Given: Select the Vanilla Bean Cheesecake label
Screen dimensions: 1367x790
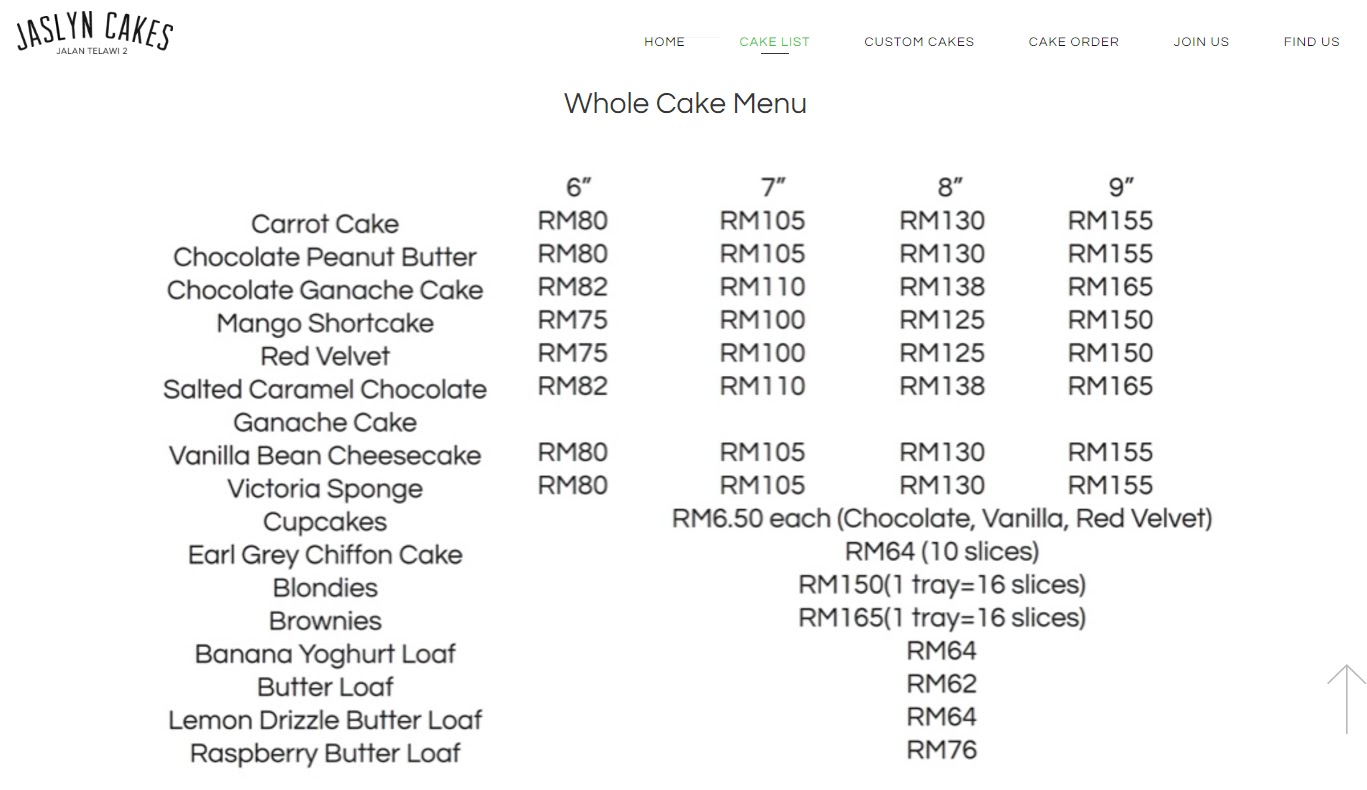Looking at the screenshot, I should 325,456.
